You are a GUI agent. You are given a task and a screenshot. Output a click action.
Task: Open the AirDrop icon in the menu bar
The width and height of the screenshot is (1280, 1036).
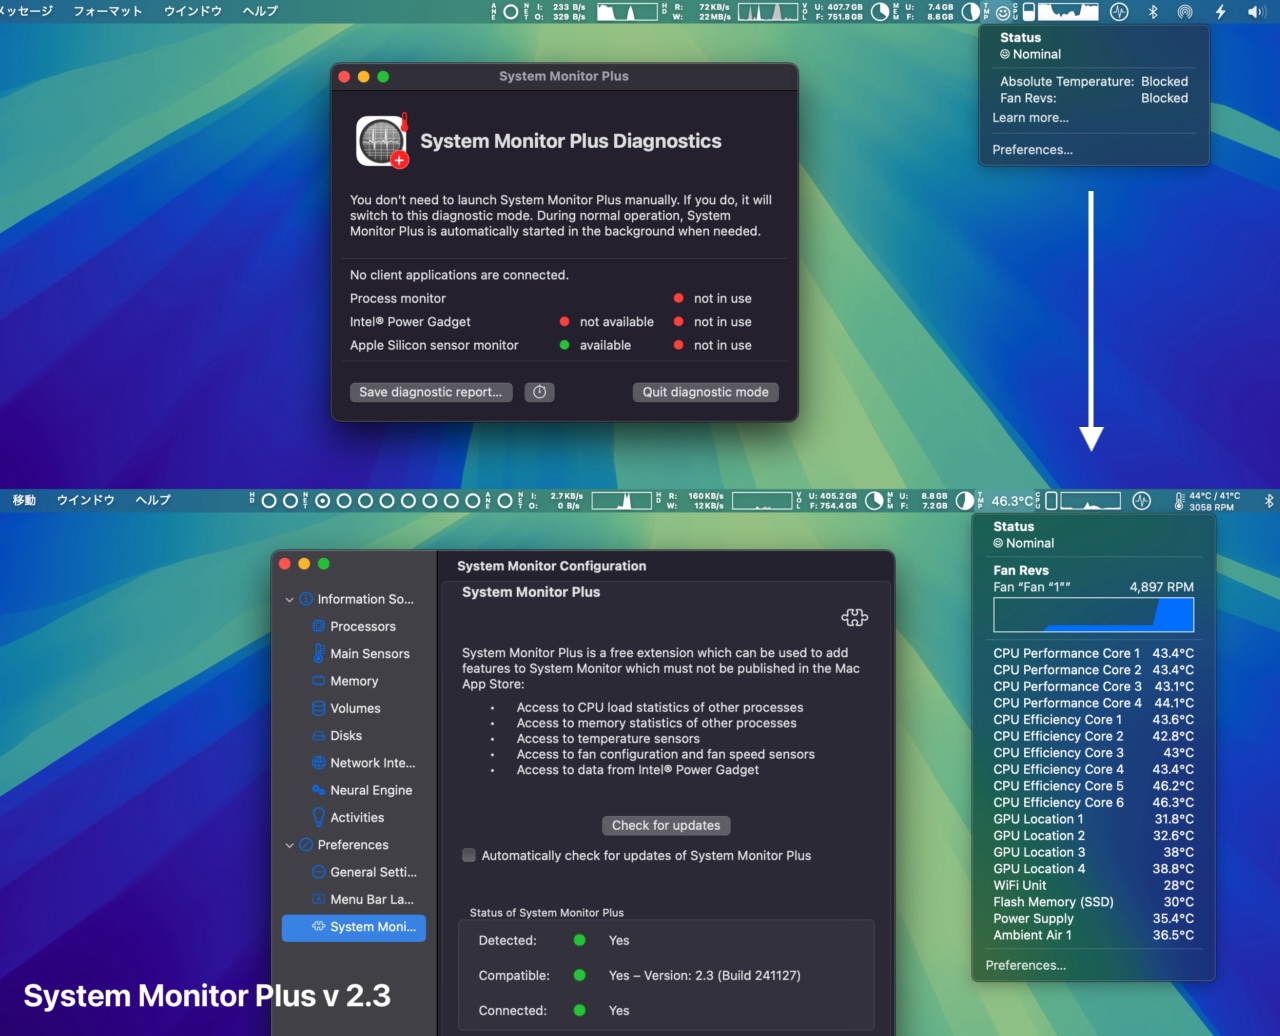click(1185, 12)
